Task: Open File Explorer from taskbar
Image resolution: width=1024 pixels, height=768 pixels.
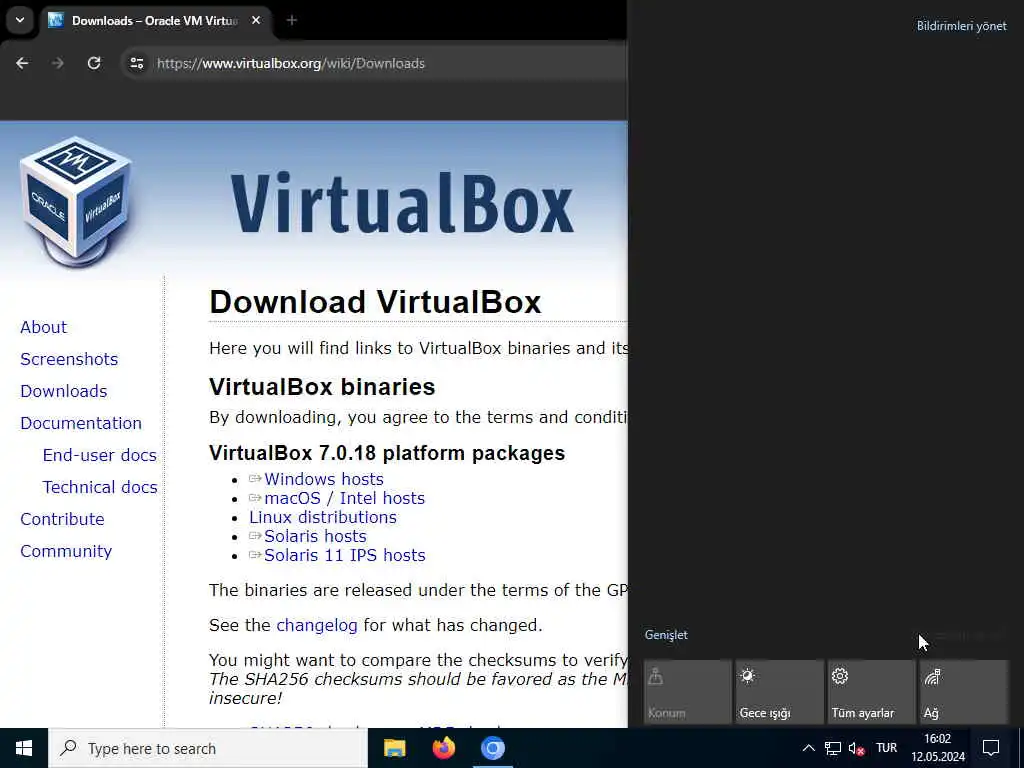Action: click(x=394, y=748)
